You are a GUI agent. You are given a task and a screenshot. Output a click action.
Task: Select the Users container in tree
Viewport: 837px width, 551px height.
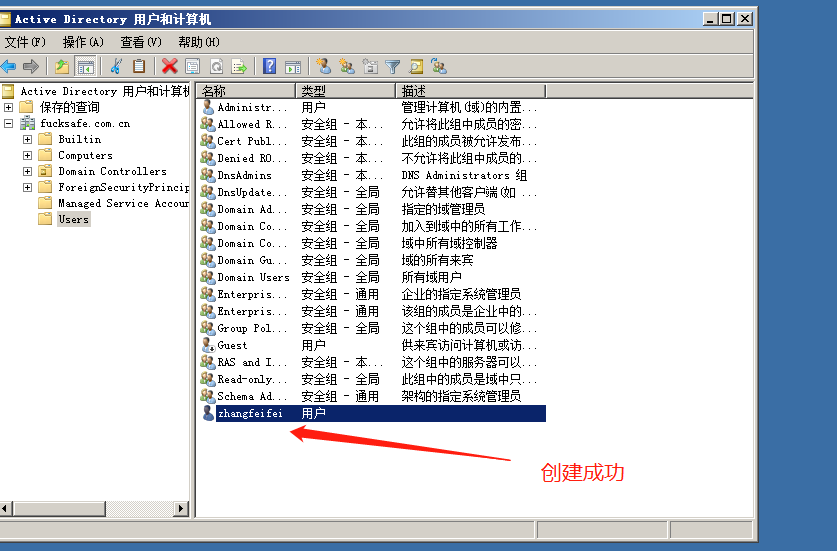pos(74,219)
